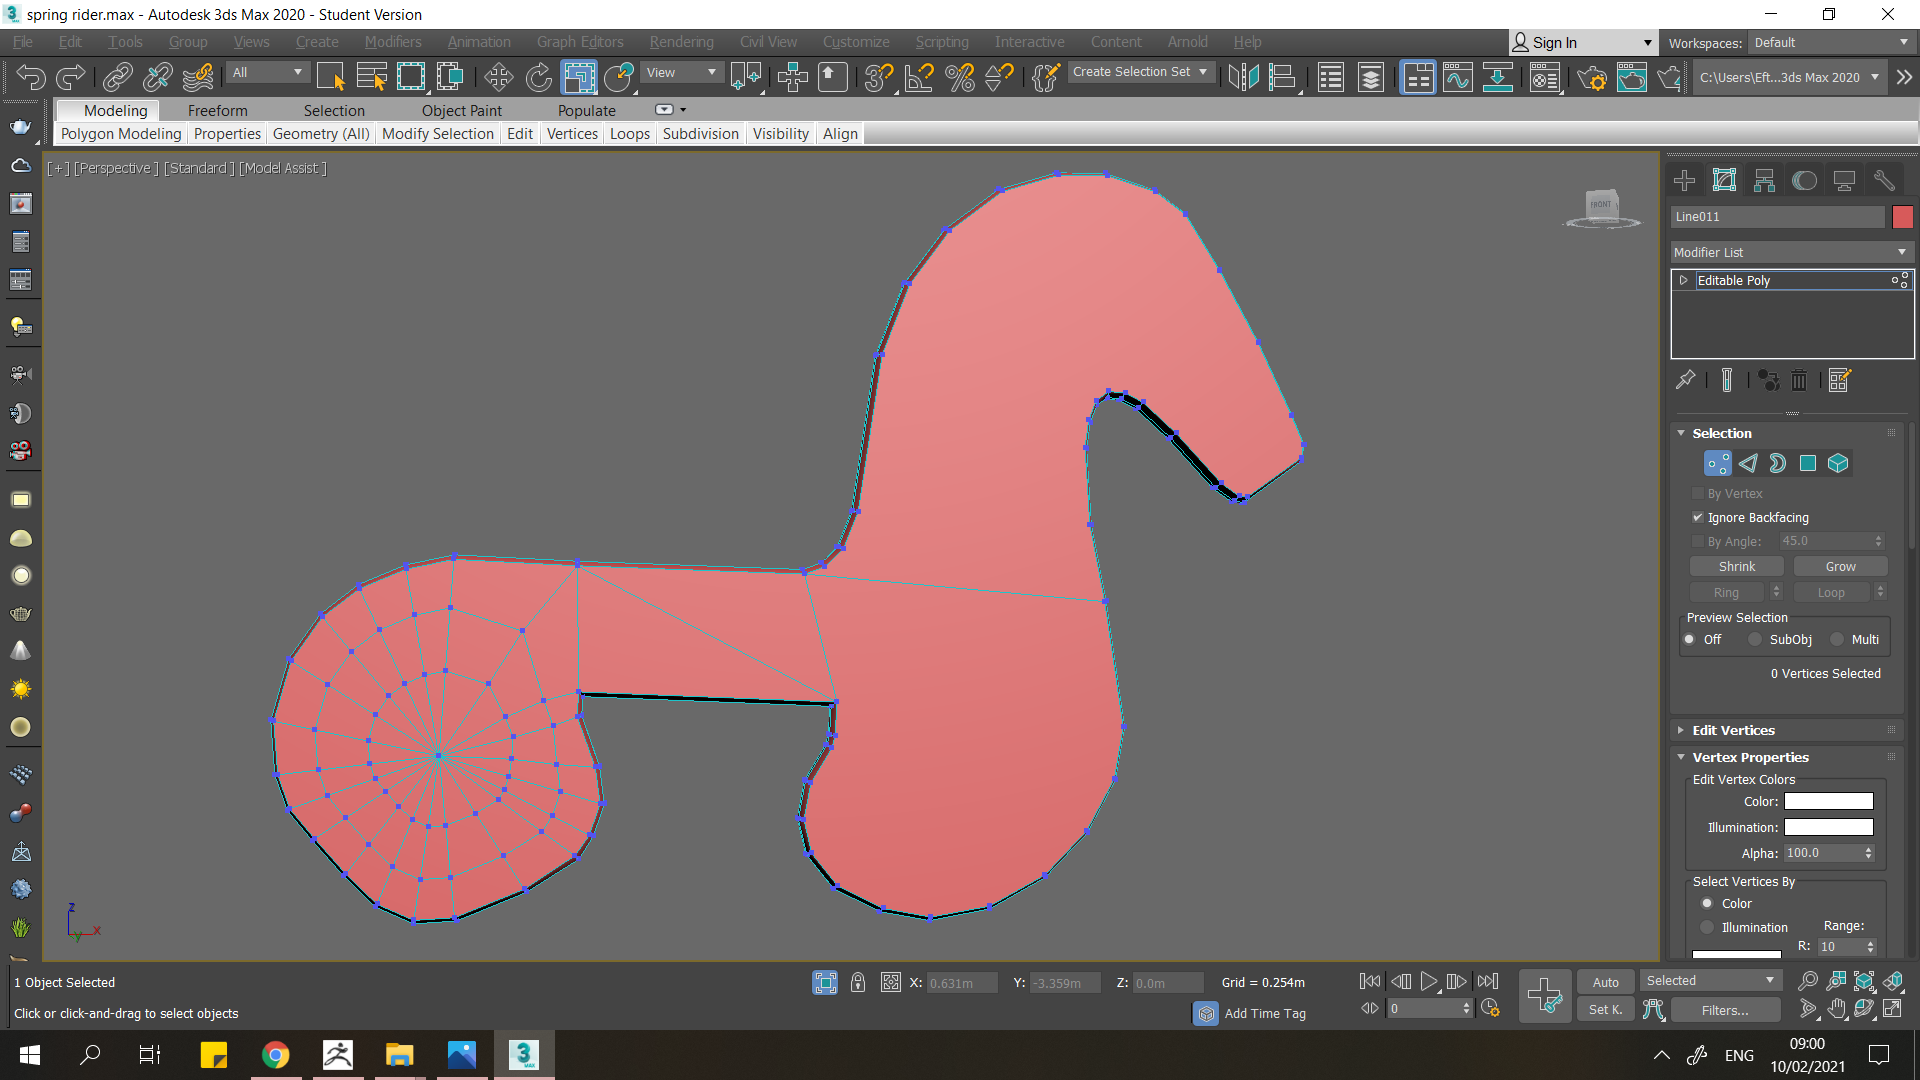This screenshot has height=1080, width=1920.
Task: Activate the Select and Move tool
Action: pos(498,77)
